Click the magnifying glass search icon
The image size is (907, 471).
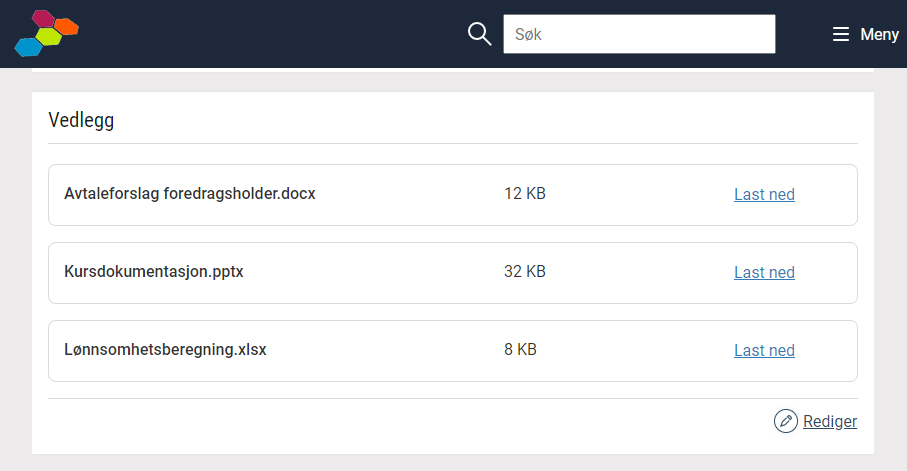coord(480,34)
